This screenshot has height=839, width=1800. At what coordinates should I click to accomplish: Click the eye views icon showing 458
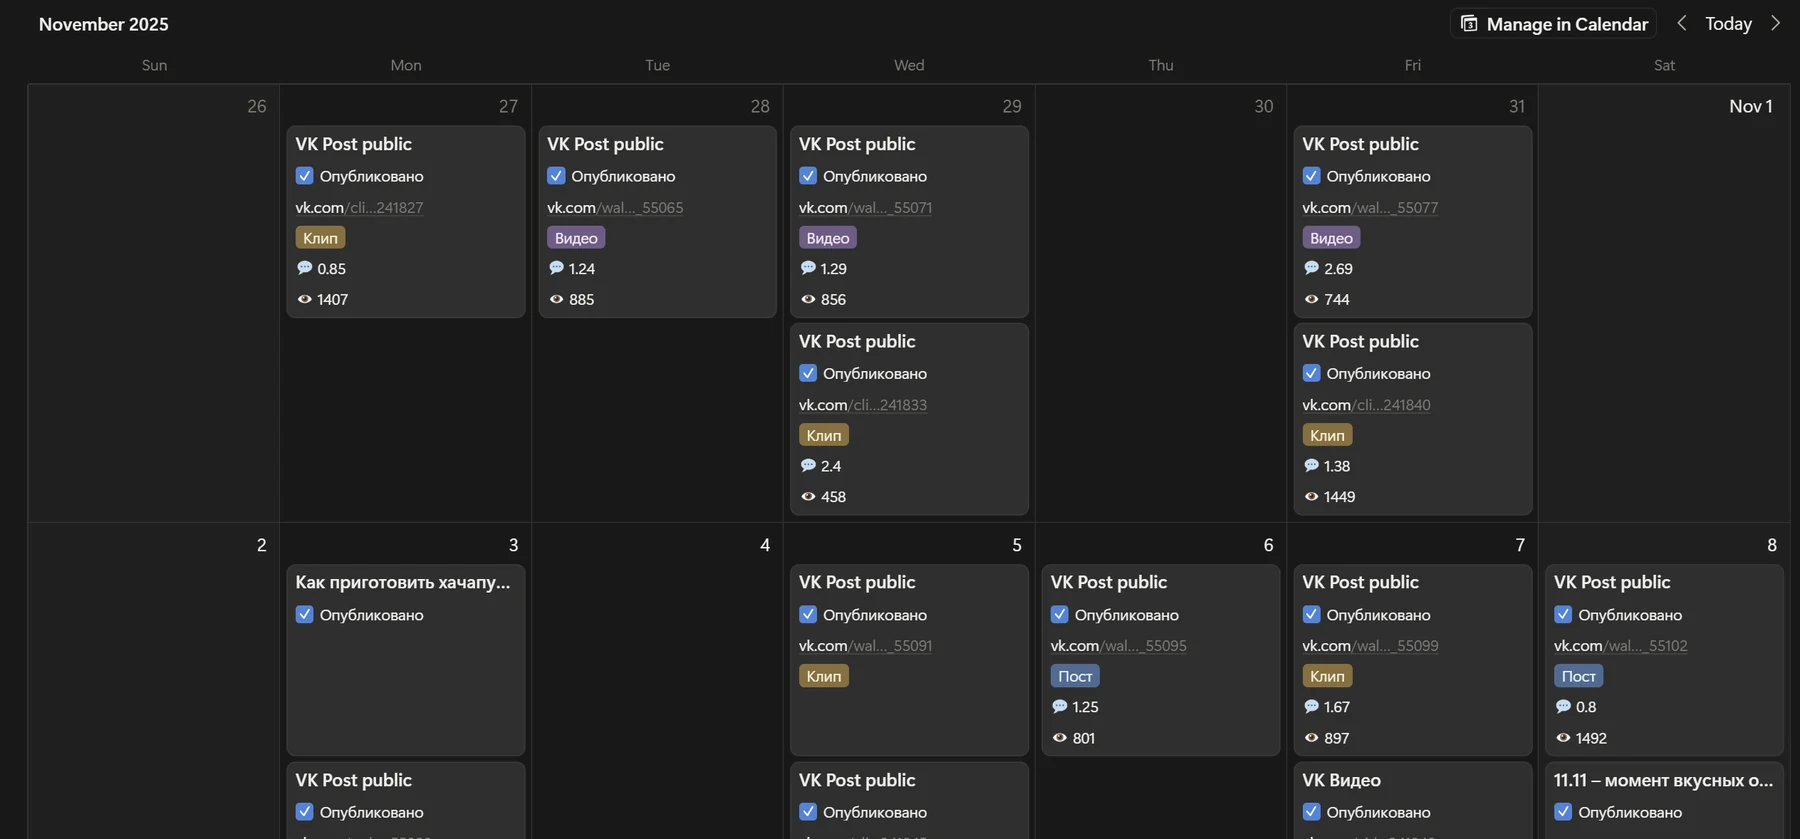click(808, 496)
